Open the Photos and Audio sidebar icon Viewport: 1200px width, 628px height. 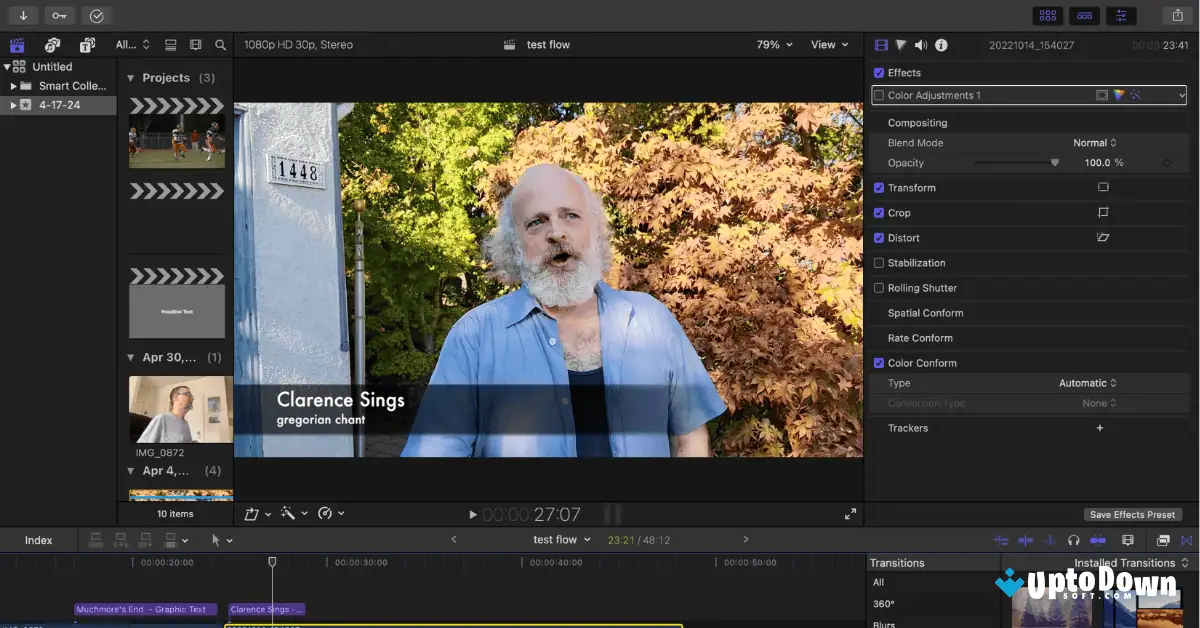[52, 45]
